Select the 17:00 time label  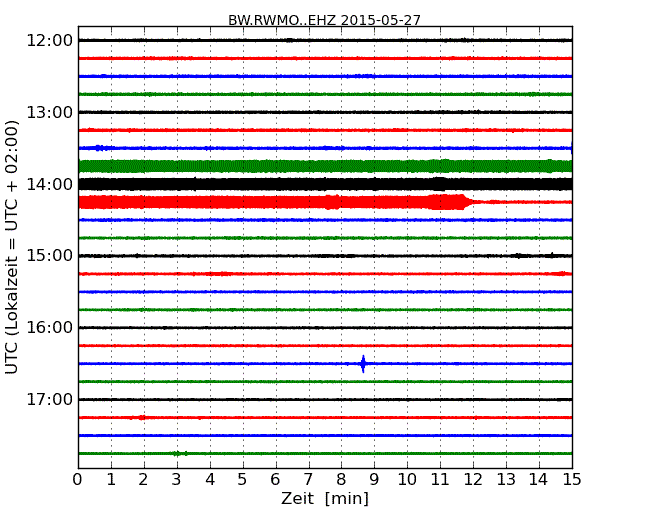point(49,399)
